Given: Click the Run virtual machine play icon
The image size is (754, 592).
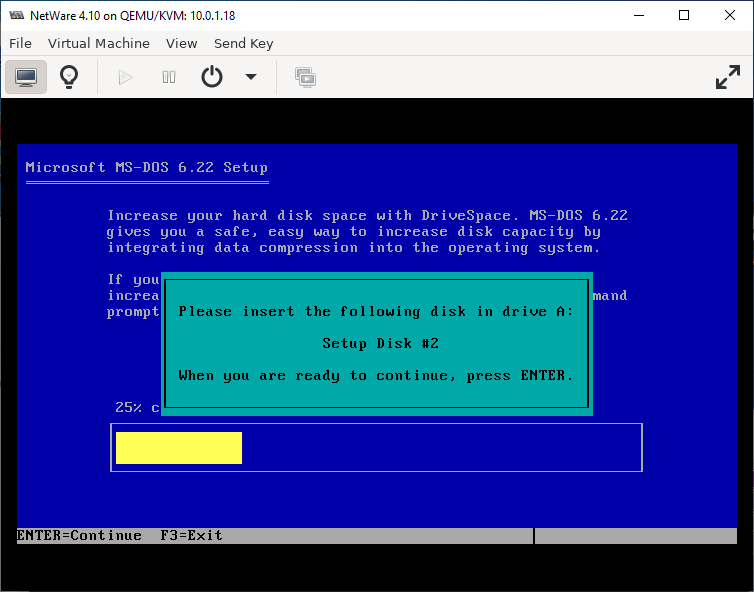Looking at the screenshot, I should coord(125,77).
